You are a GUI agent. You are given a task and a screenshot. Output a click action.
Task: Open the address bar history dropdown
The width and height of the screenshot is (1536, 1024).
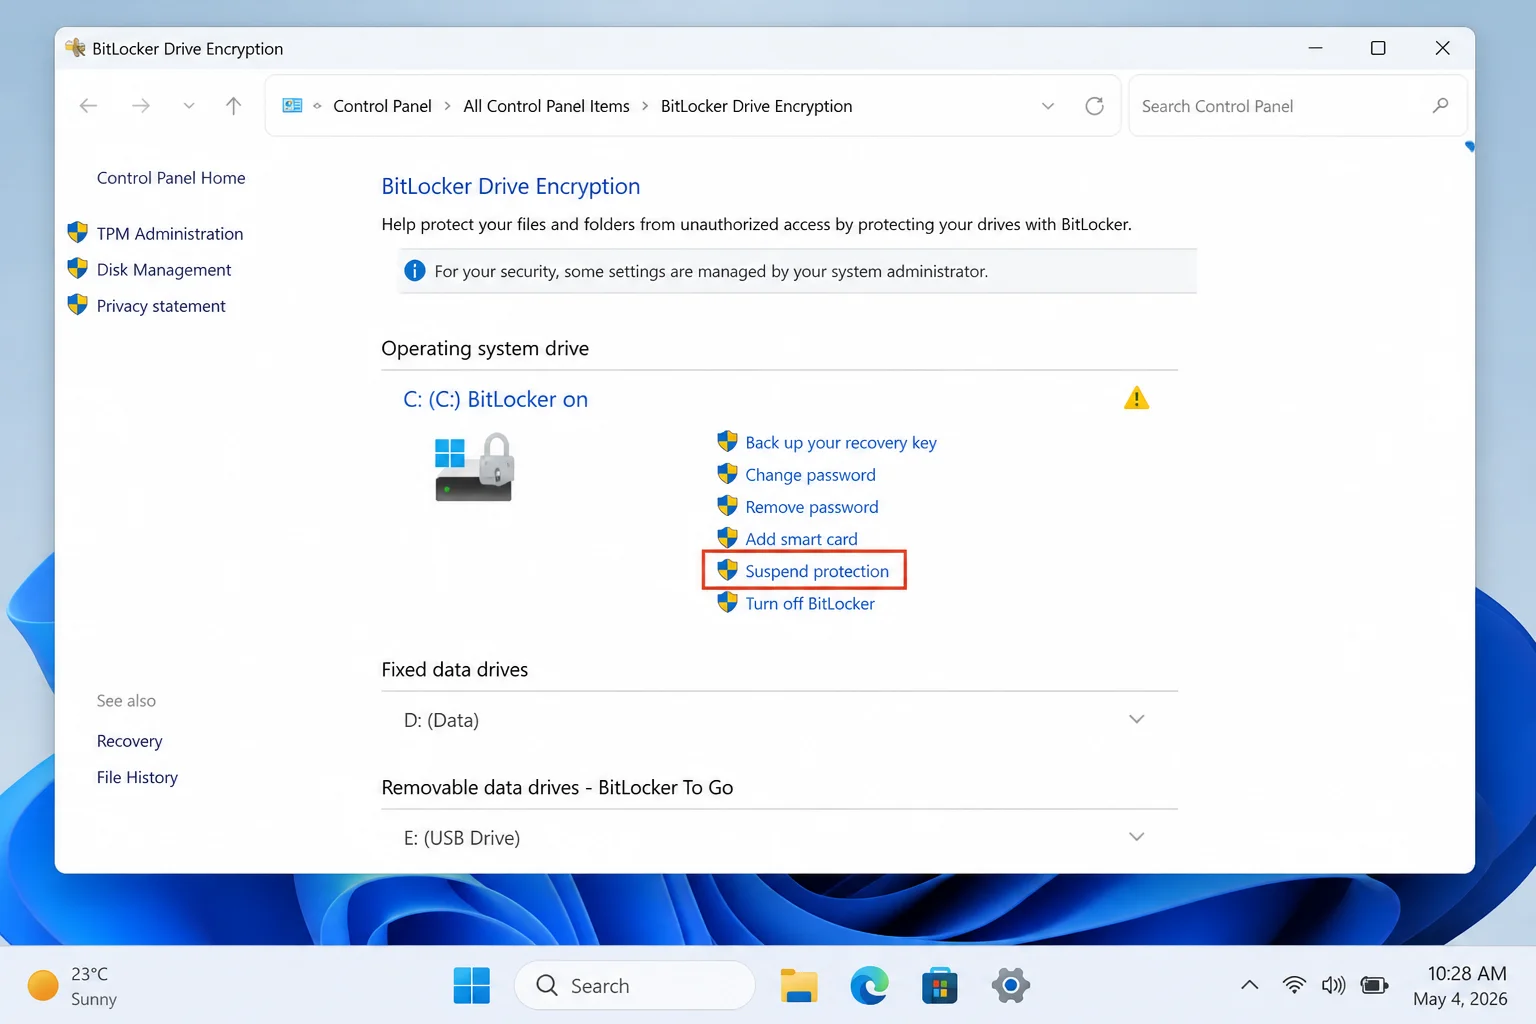(x=1047, y=106)
